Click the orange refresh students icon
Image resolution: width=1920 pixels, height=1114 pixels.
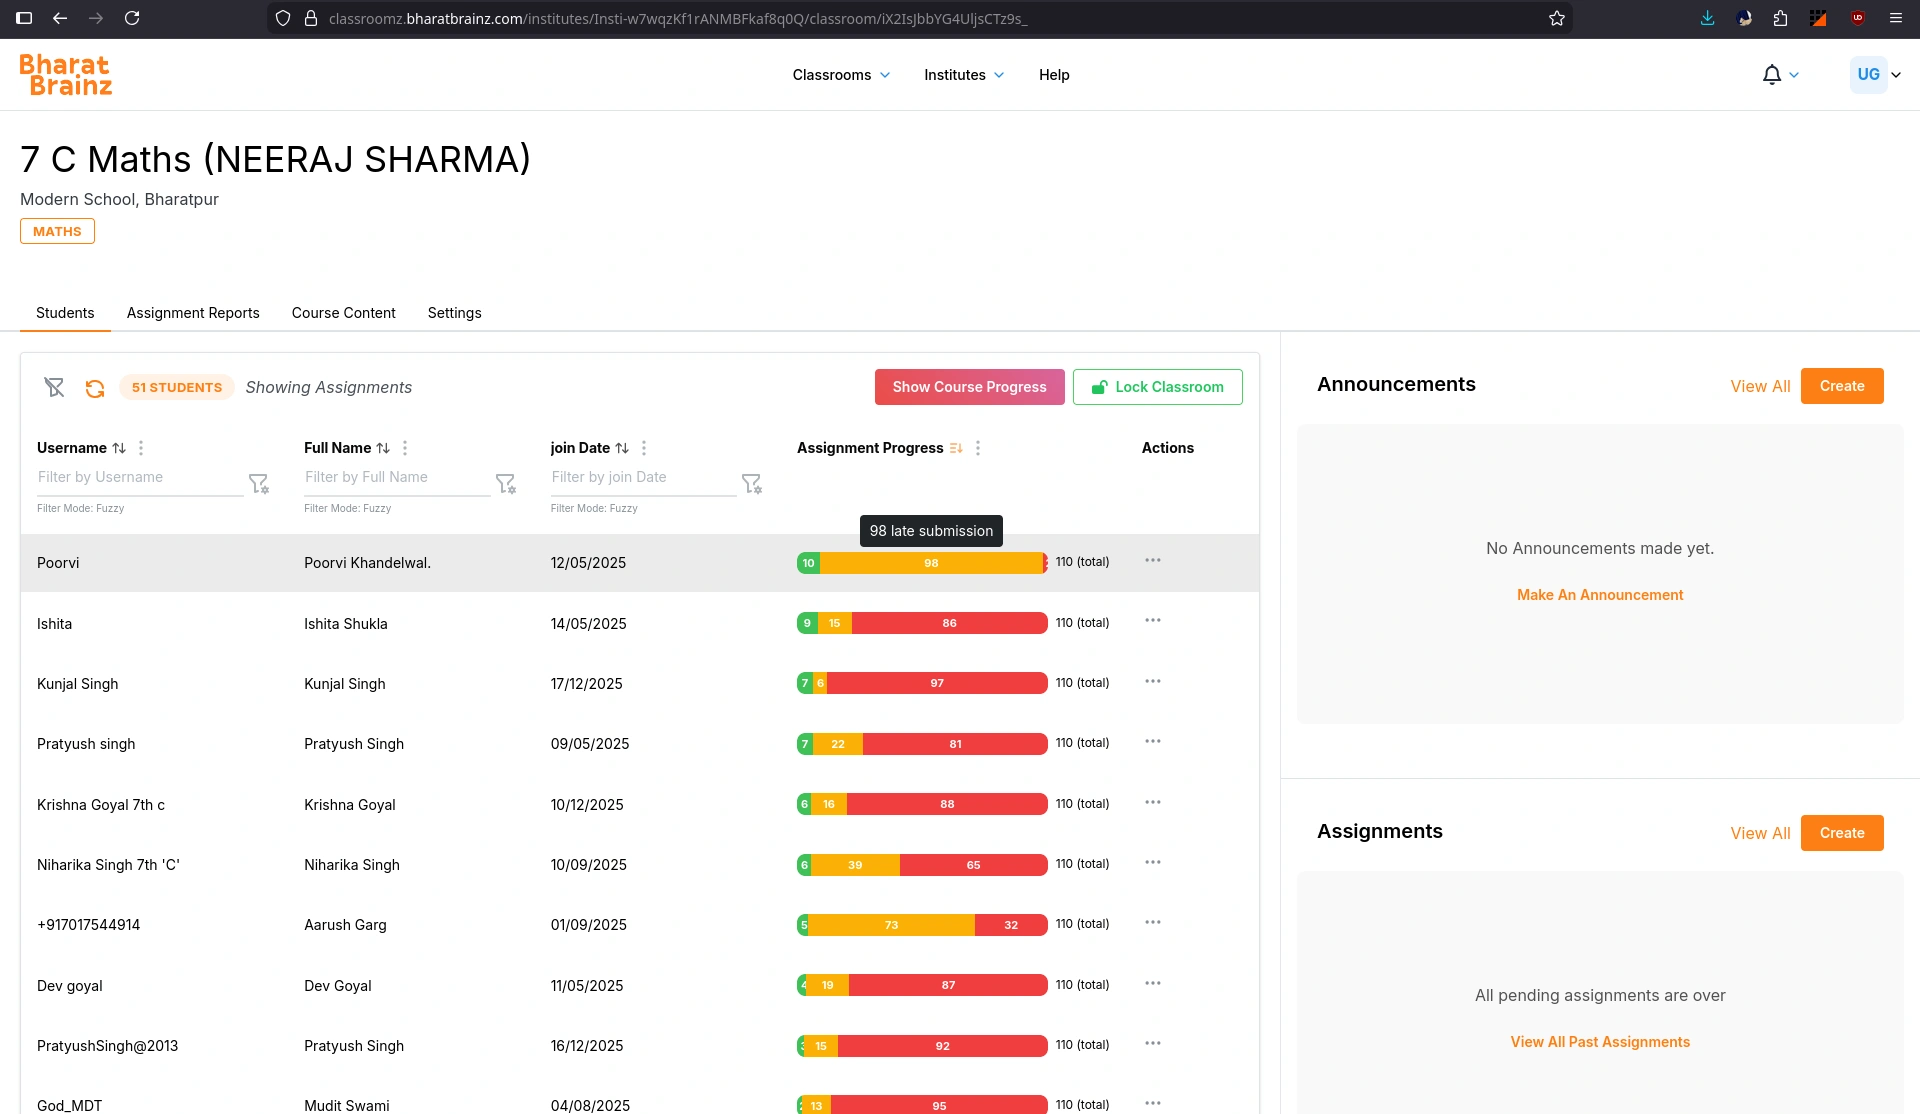pyautogui.click(x=95, y=388)
